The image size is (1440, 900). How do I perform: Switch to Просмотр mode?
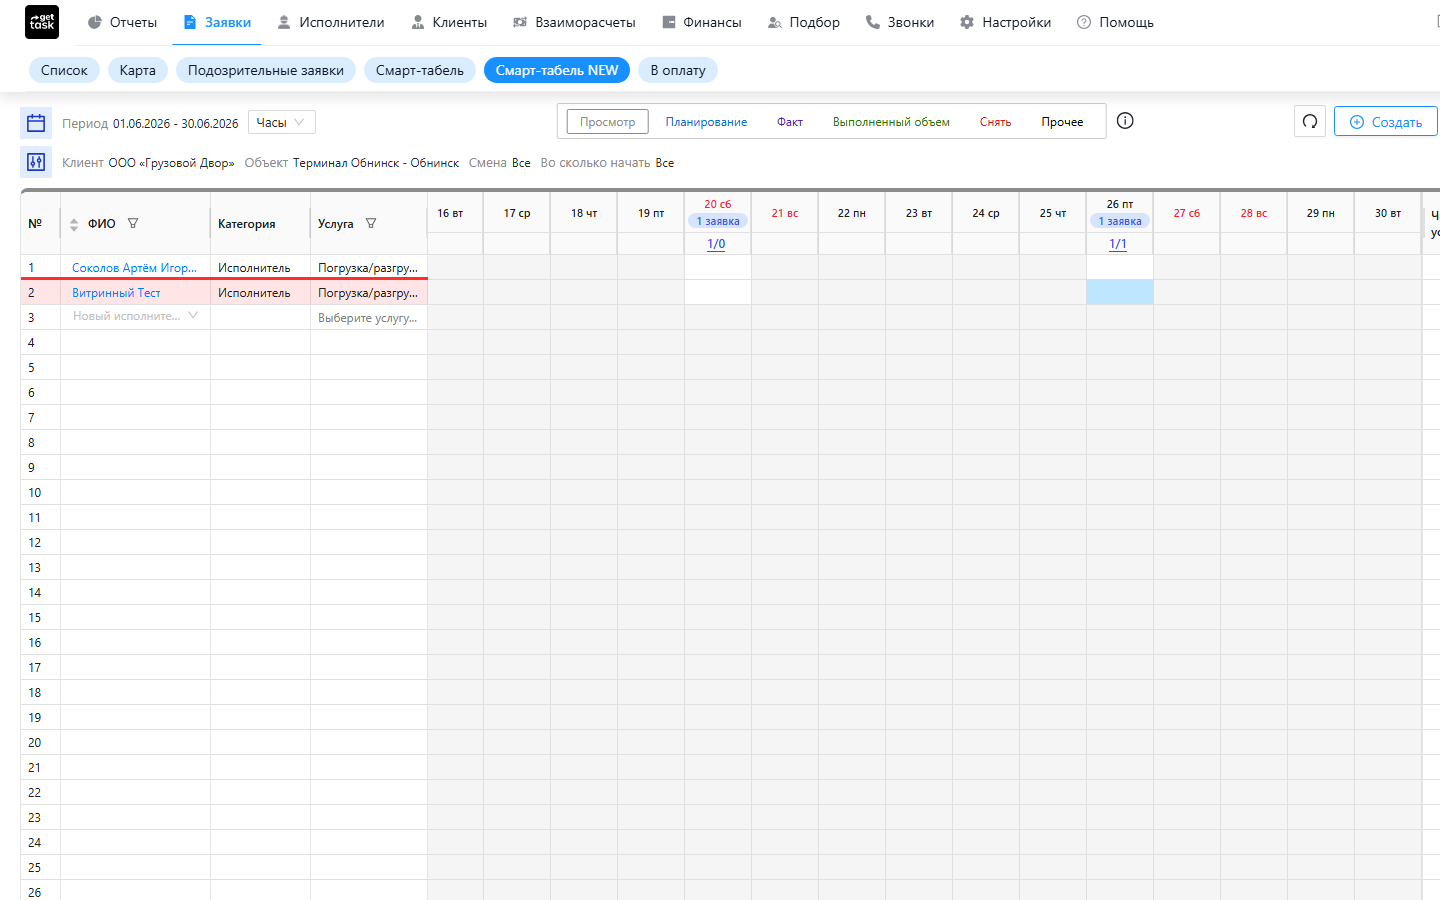(x=608, y=122)
